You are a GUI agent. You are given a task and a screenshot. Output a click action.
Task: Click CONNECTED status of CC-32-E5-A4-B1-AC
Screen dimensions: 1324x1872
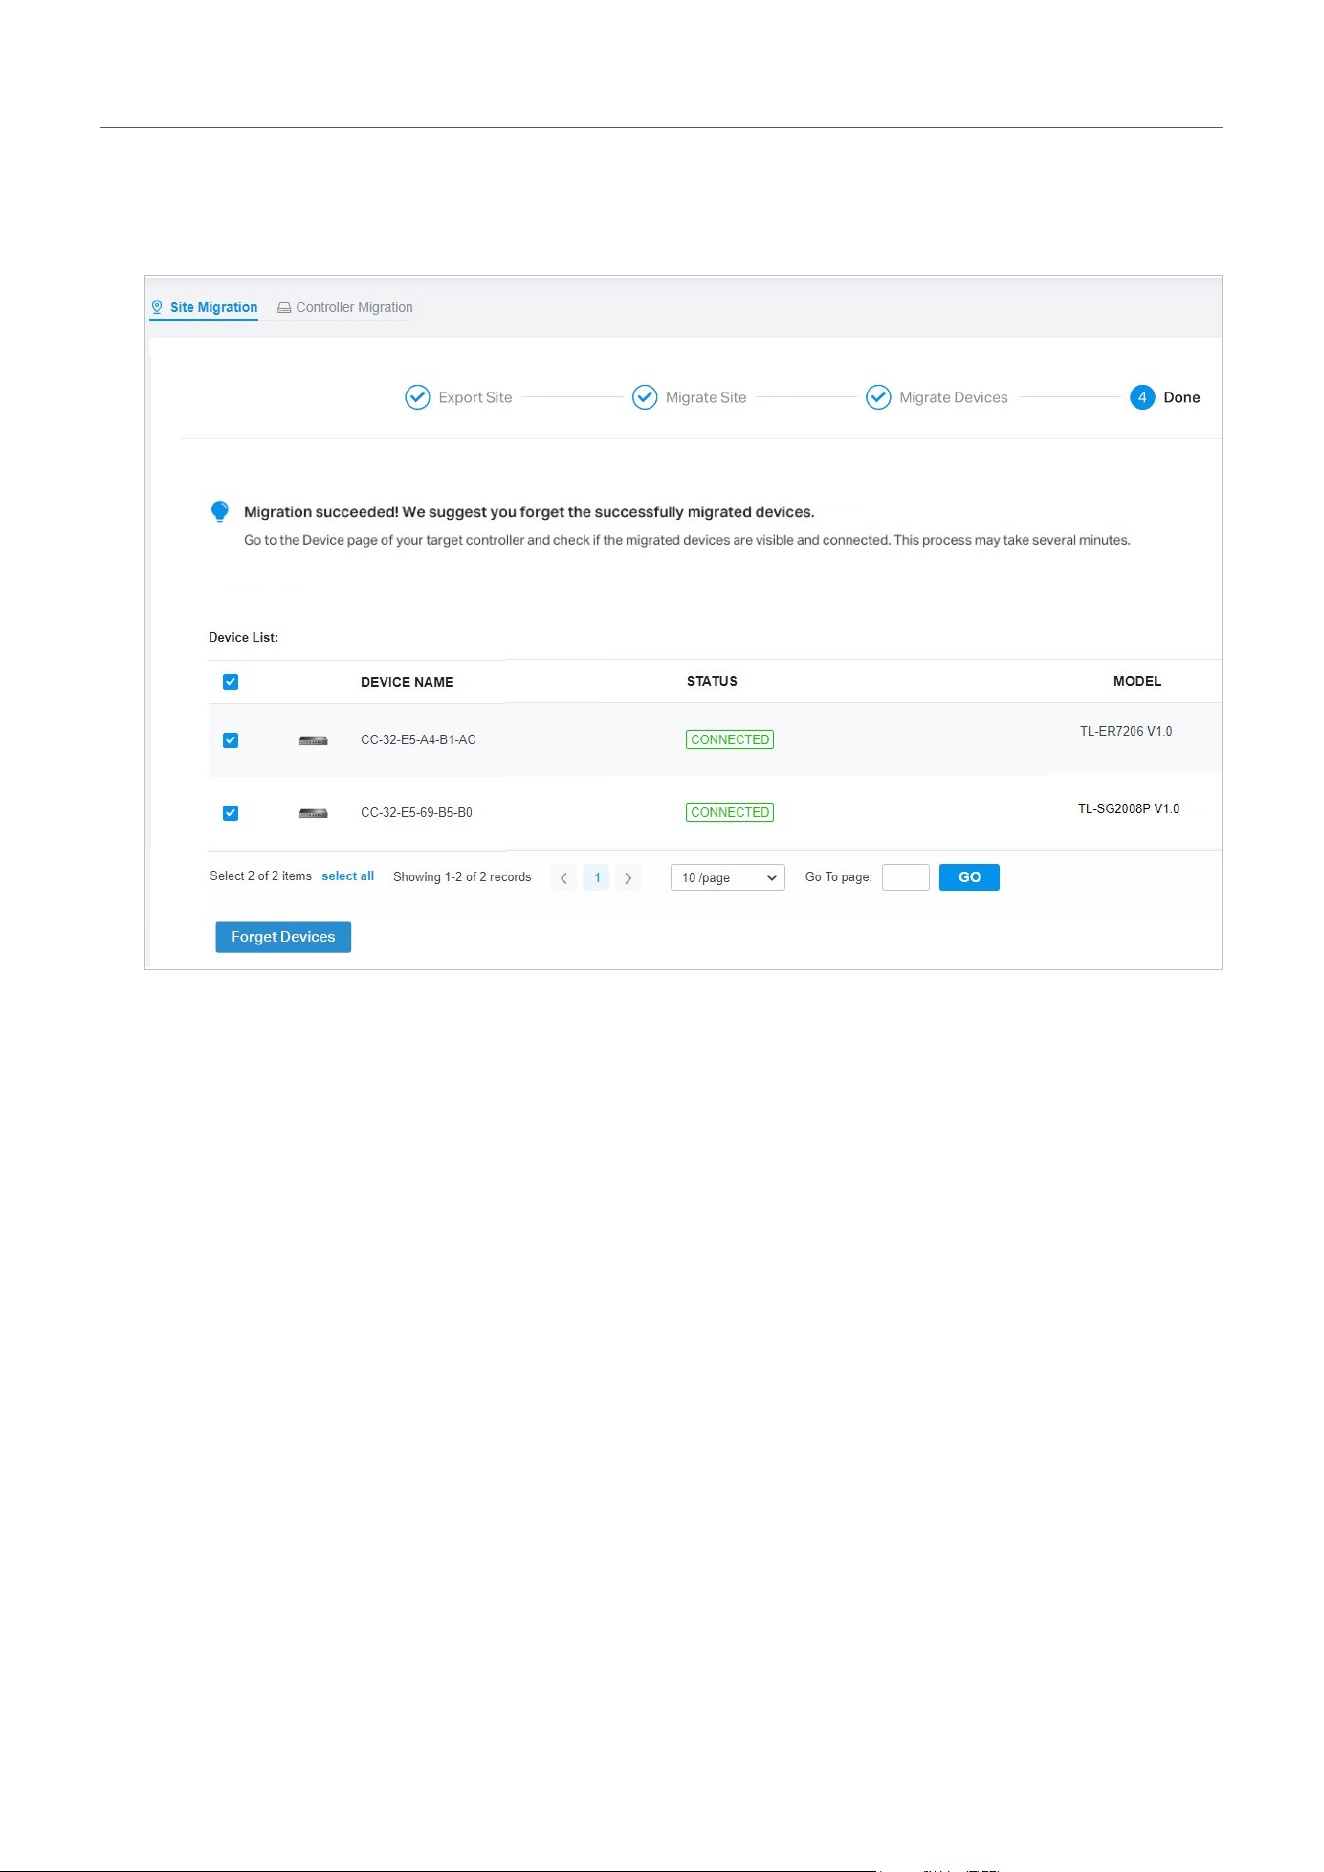pyautogui.click(x=730, y=740)
